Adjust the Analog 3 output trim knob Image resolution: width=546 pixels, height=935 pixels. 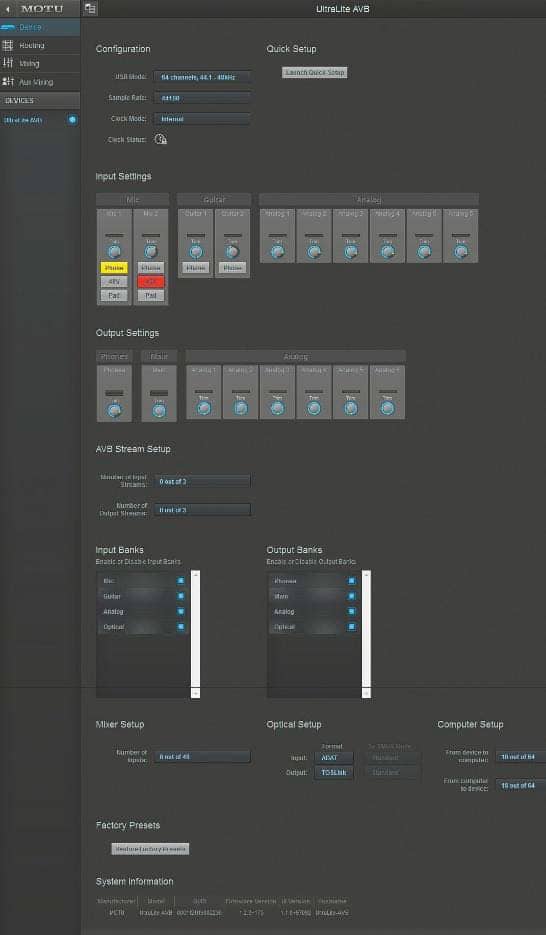[x=277, y=408]
